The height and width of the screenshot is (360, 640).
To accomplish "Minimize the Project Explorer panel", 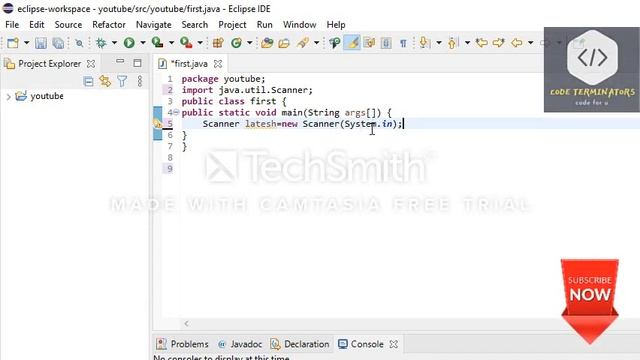I will pyautogui.click(x=120, y=61).
